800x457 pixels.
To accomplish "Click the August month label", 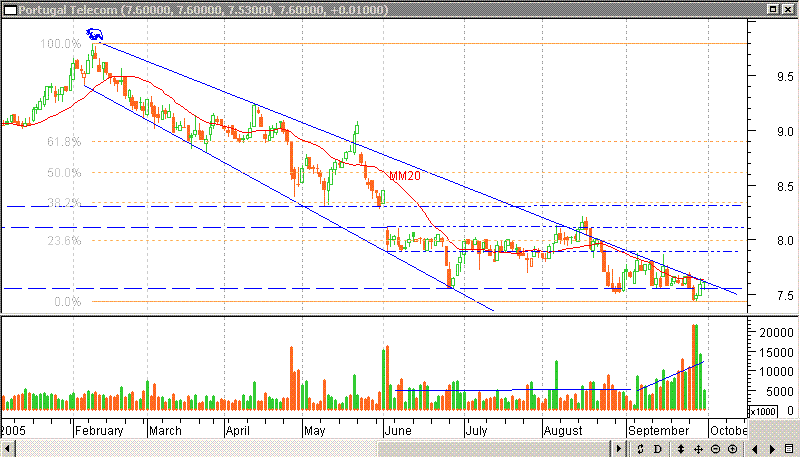I will [563, 431].
